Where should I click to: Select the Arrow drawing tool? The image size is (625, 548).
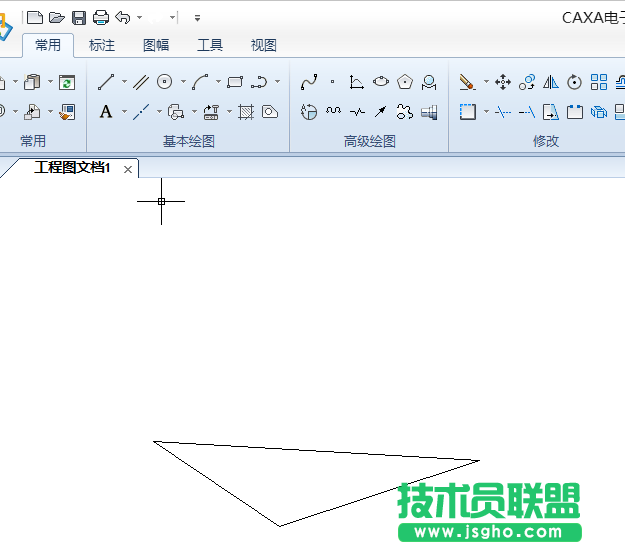[x=381, y=112]
